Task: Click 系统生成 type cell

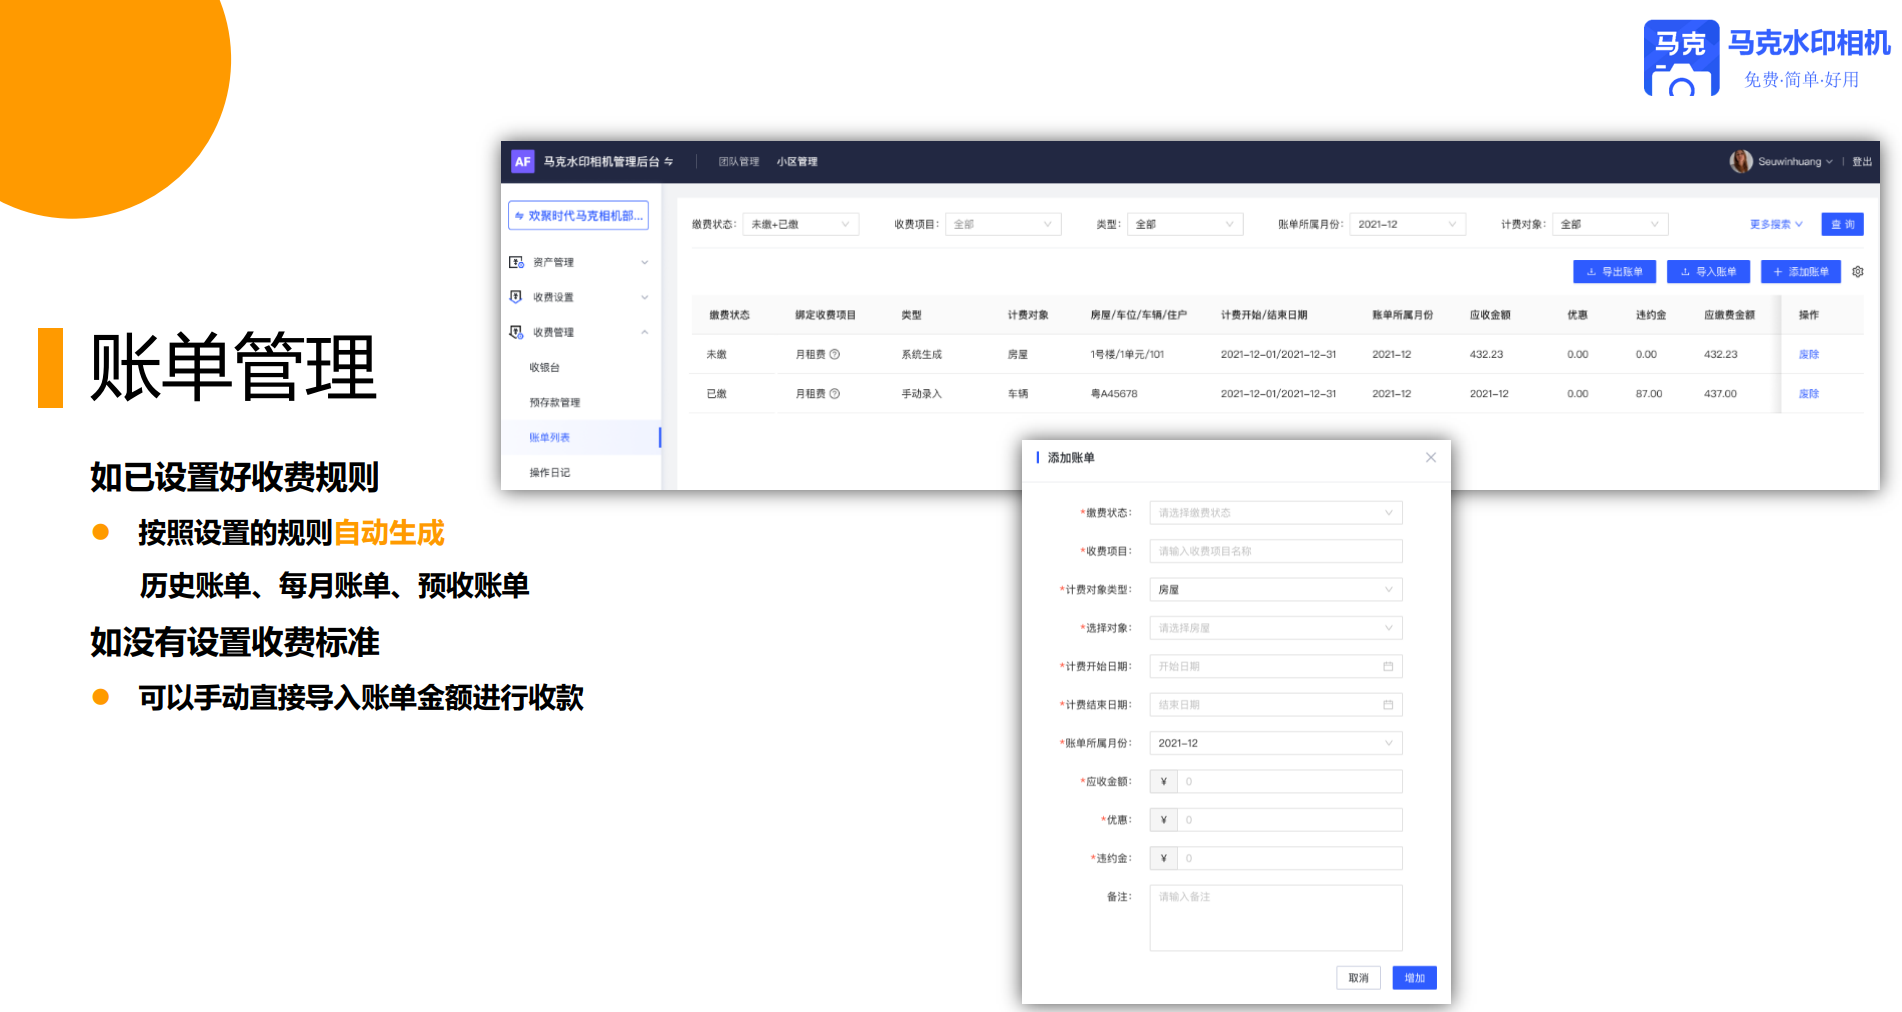Action: (x=921, y=354)
